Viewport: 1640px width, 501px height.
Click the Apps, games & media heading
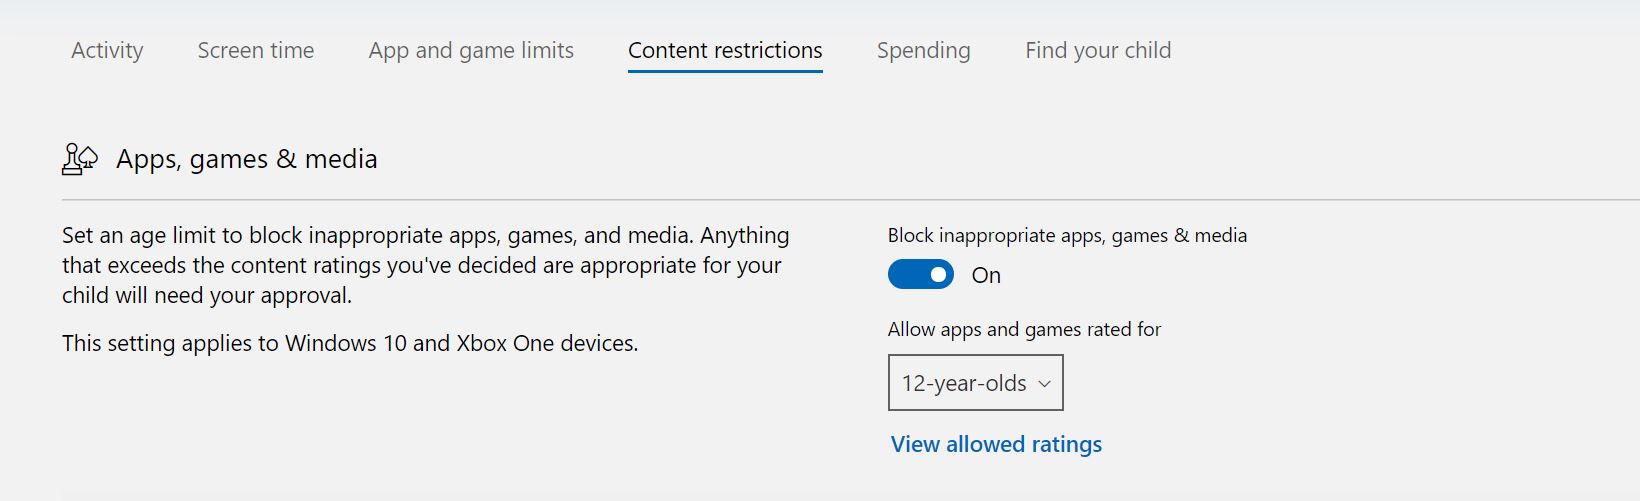point(247,159)
